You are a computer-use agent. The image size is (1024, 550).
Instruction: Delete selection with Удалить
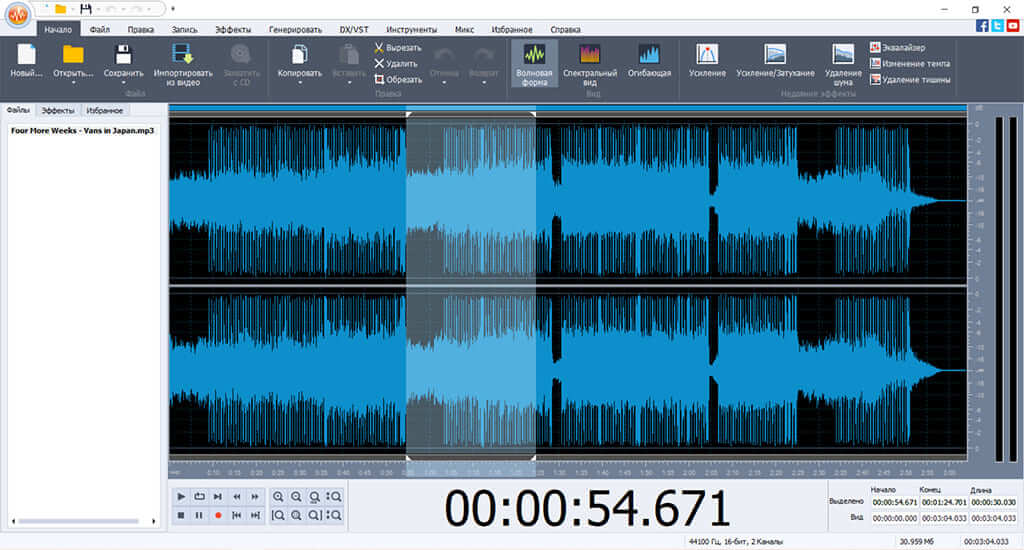click(x=396, y=64)
